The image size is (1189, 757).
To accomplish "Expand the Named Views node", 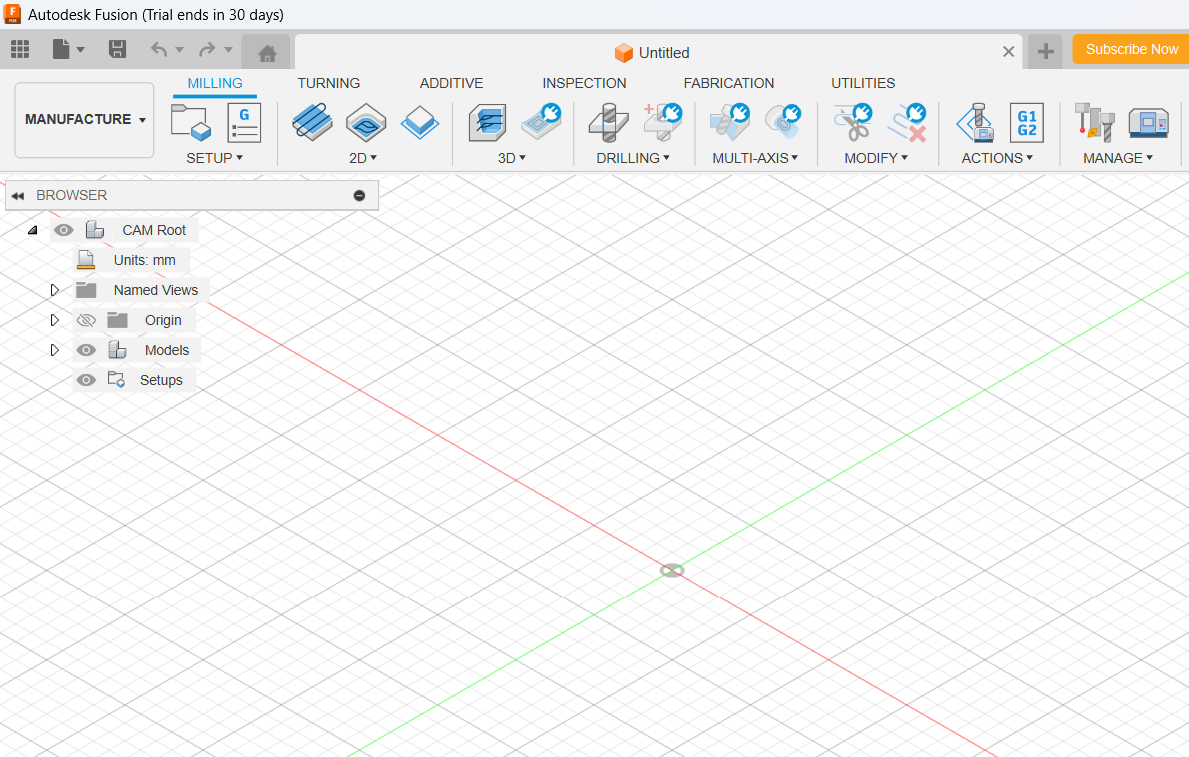I will click(55, 290).
